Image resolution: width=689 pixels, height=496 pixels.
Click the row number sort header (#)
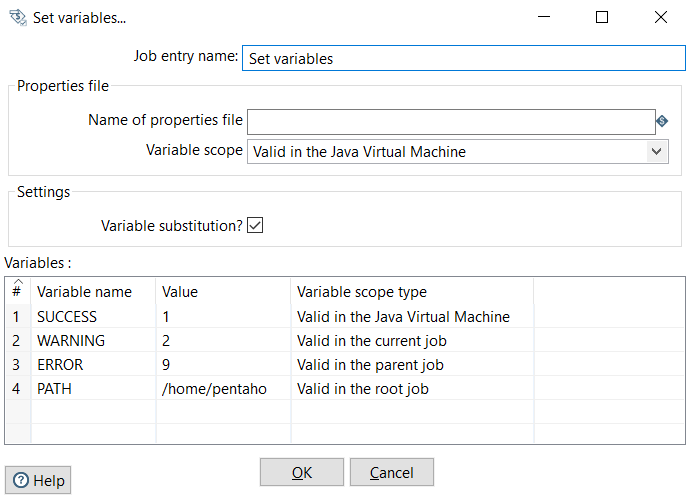pos(17,291)
